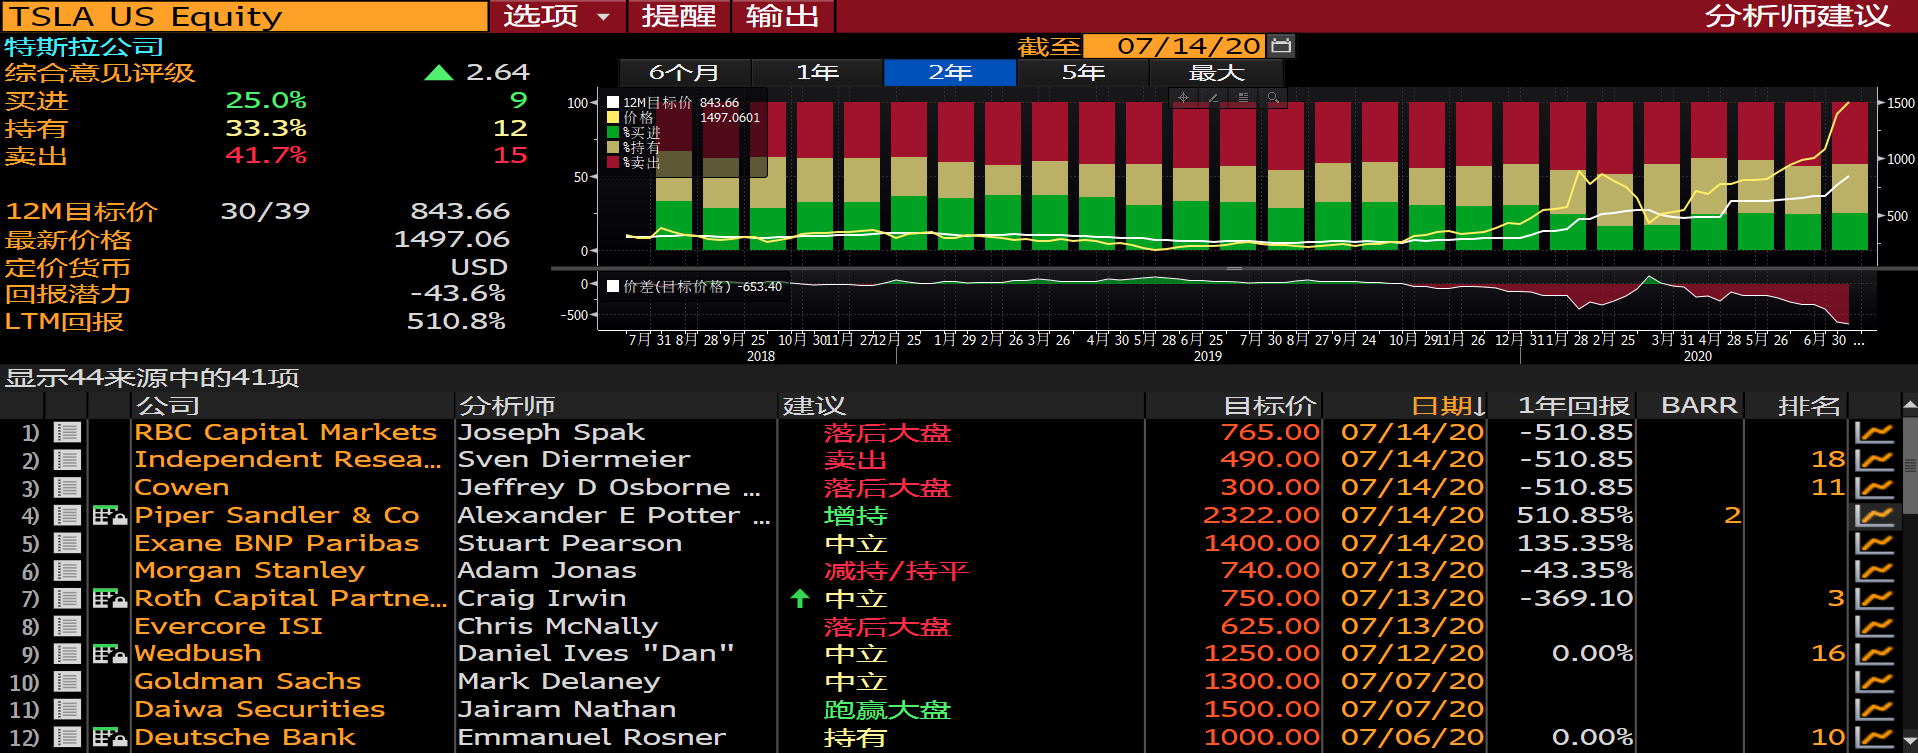This screenshot has height=753, width=1918.
Task: Open the document icon for Evercore ISI
Action: 68,626
